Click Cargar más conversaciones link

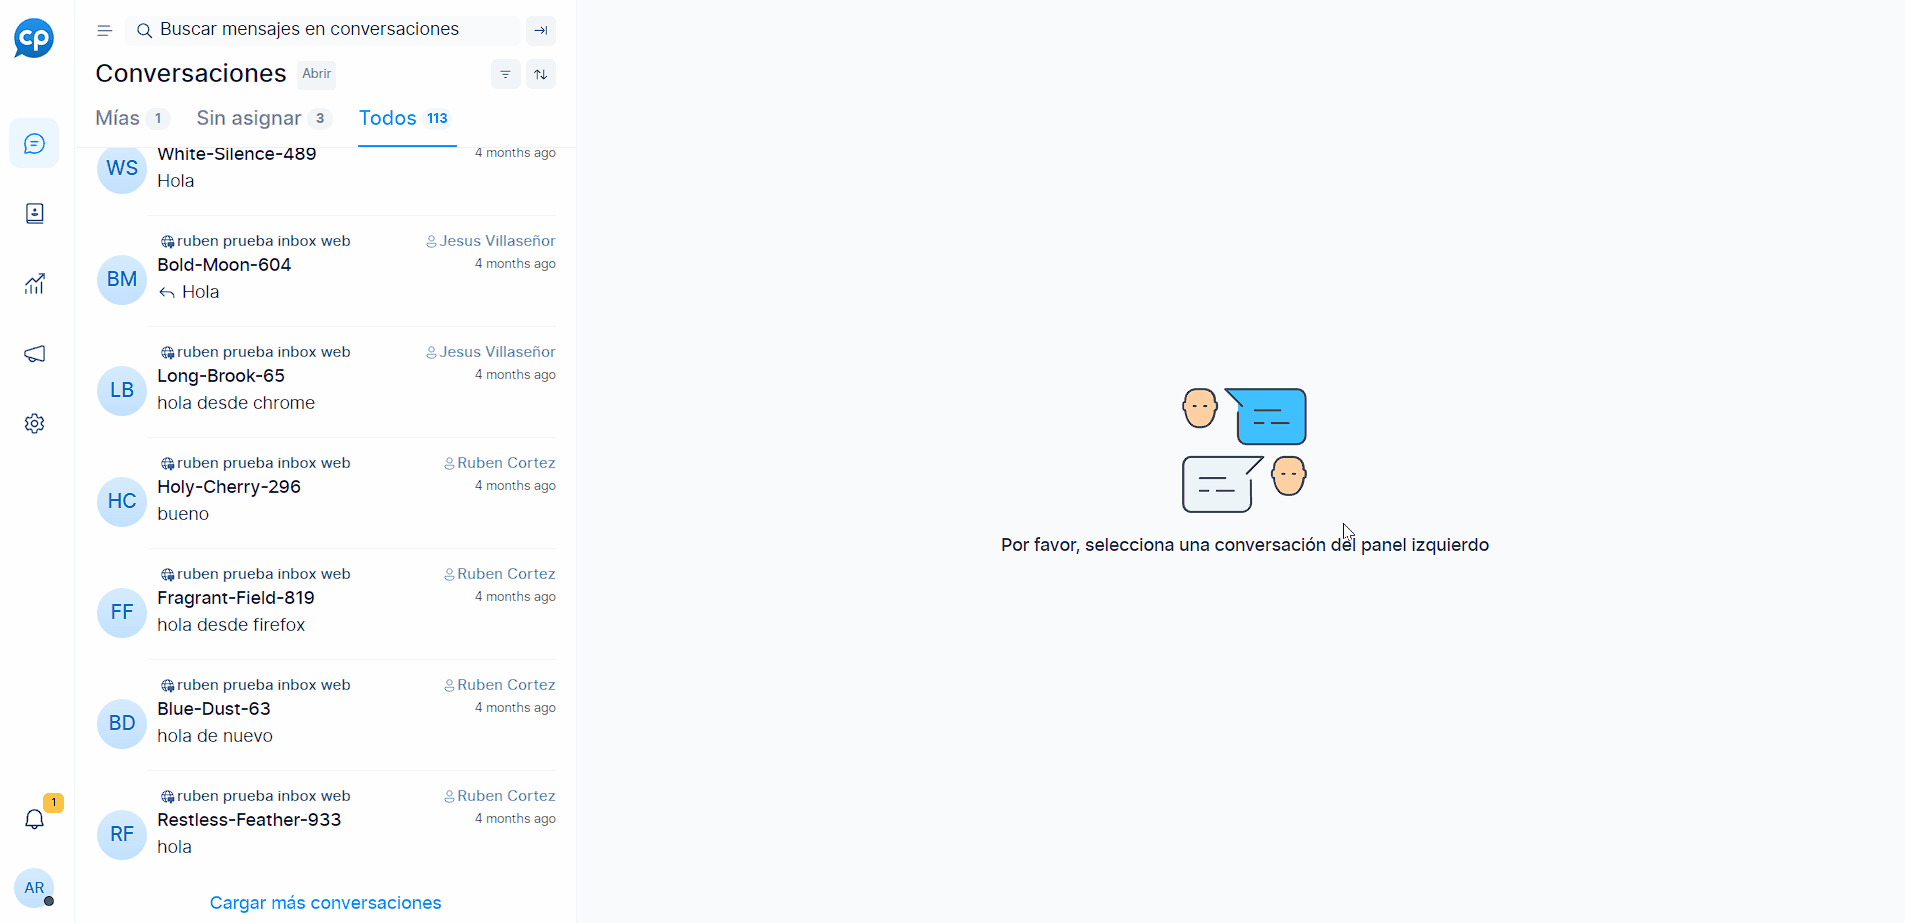[324, 902]
